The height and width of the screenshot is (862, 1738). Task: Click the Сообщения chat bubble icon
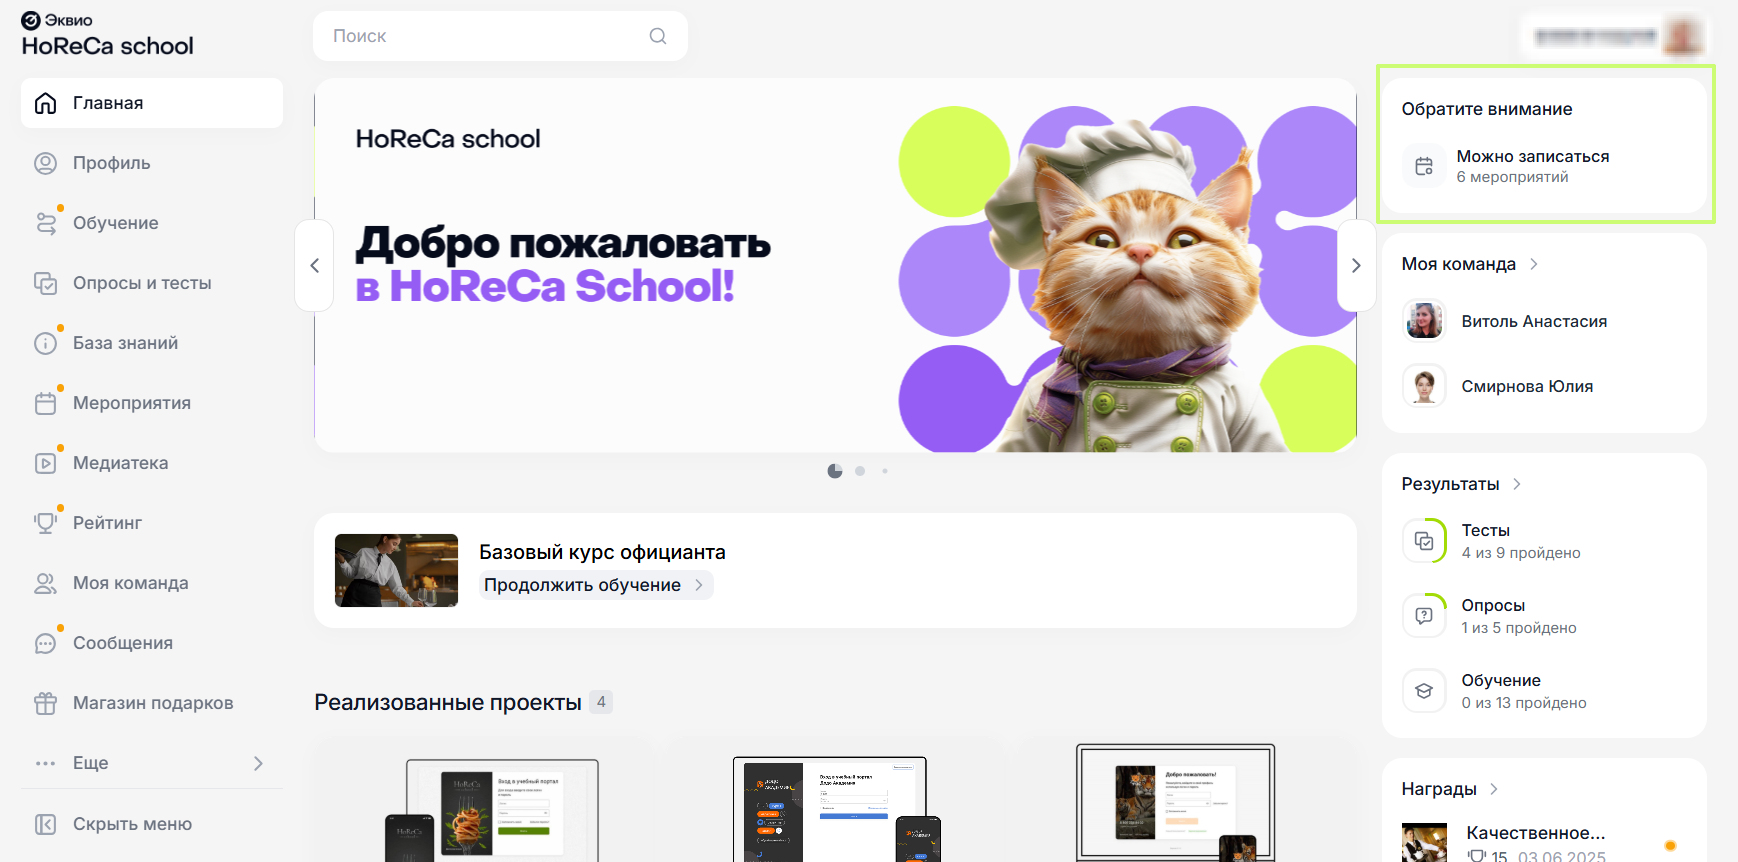tap(45, 643)
